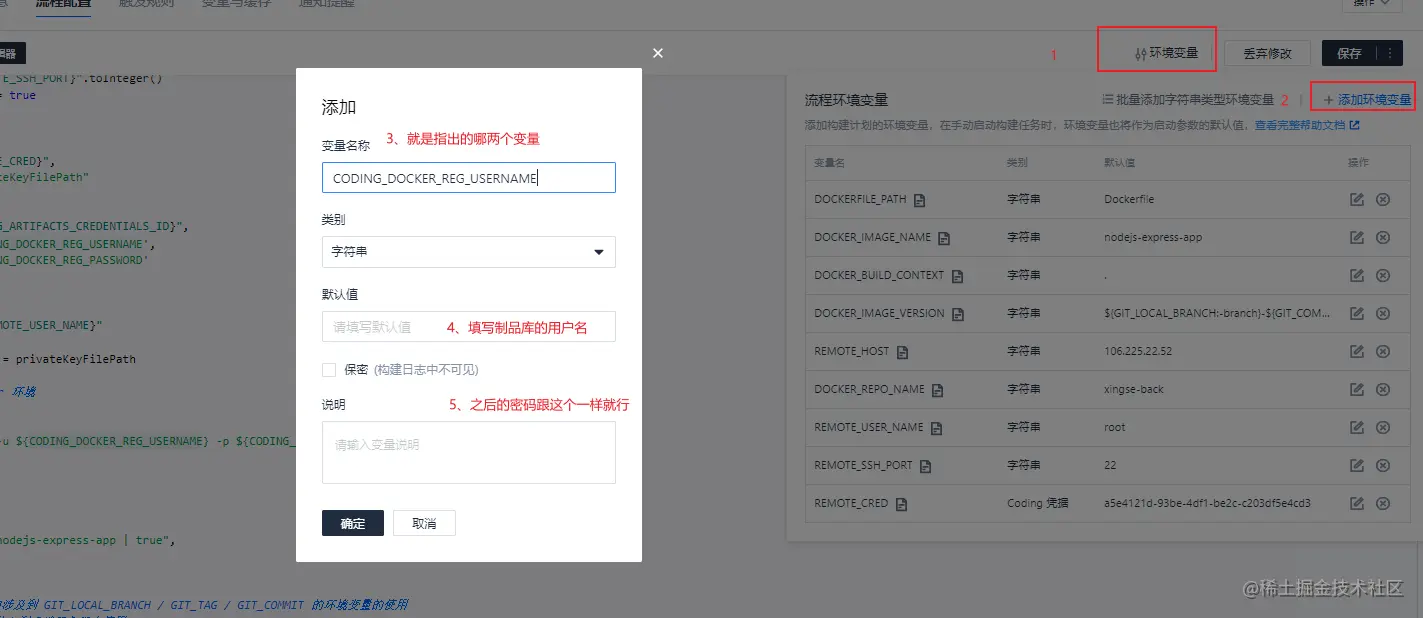Click the 说明 description textarea
Image resolution: width=1423 pixels, height=618 pixels.
pos(468,452)
